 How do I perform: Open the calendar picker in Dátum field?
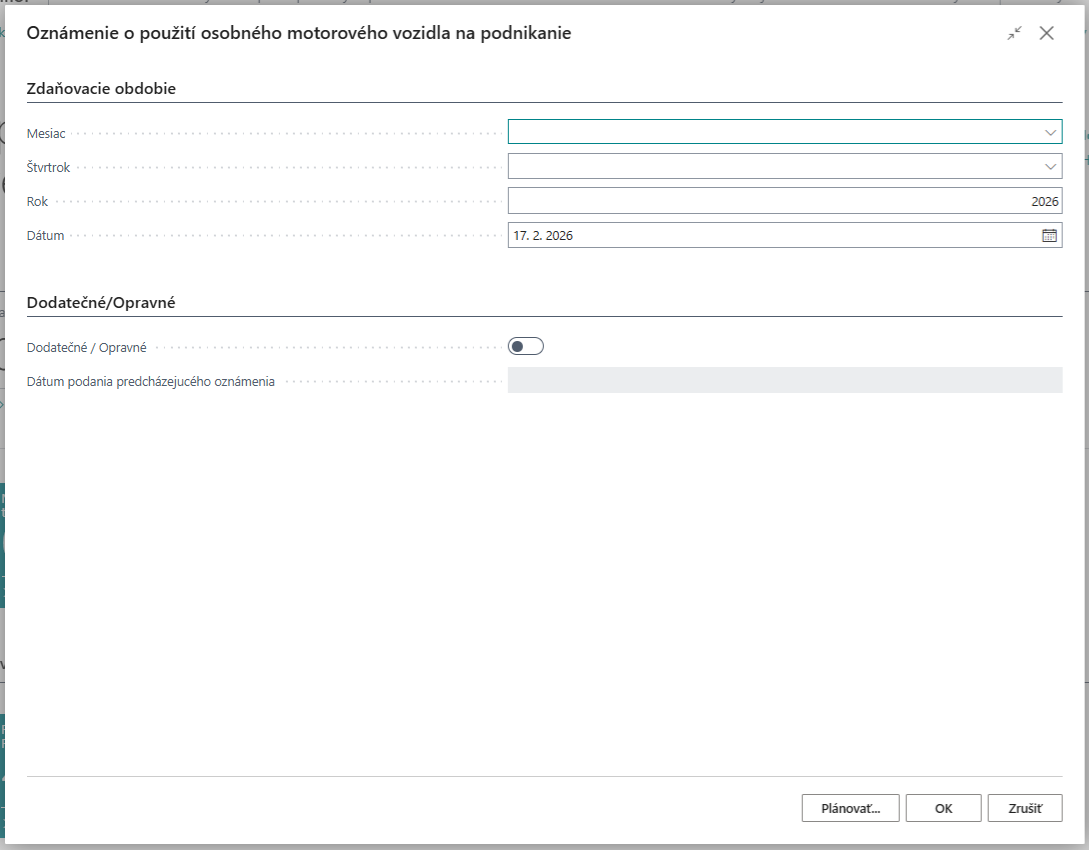[1049, 236]
